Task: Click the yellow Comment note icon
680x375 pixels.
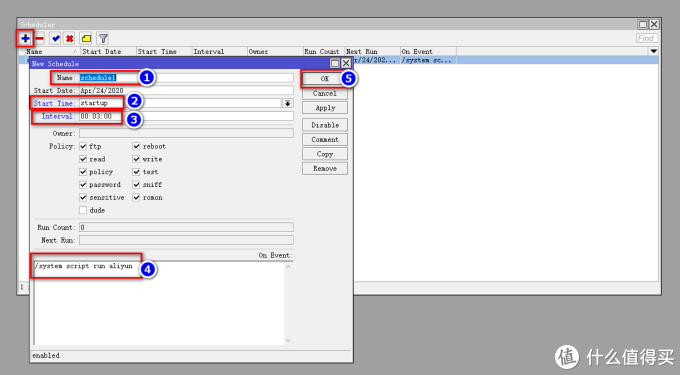Action: click(x=86, y=39)
